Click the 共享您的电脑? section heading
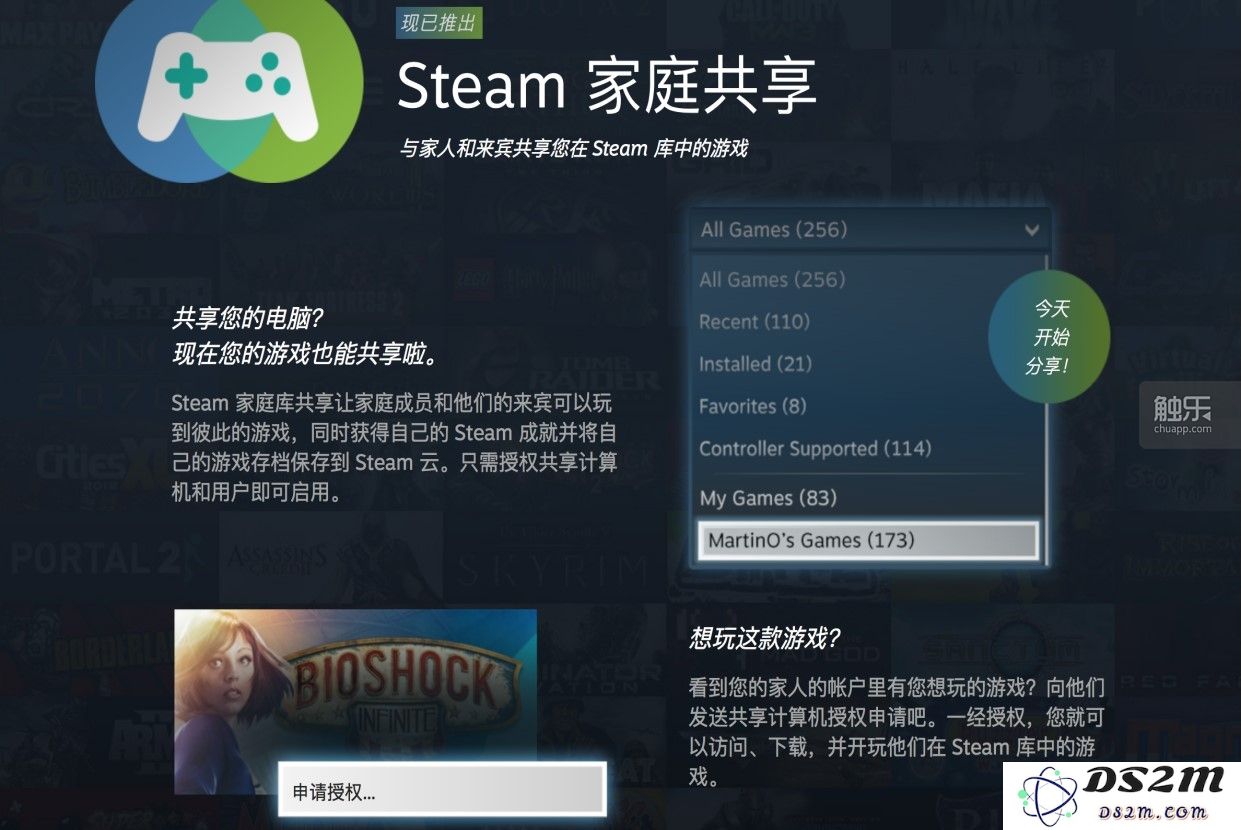This screenshot has width=1241, height=830. tap(249, 318)
